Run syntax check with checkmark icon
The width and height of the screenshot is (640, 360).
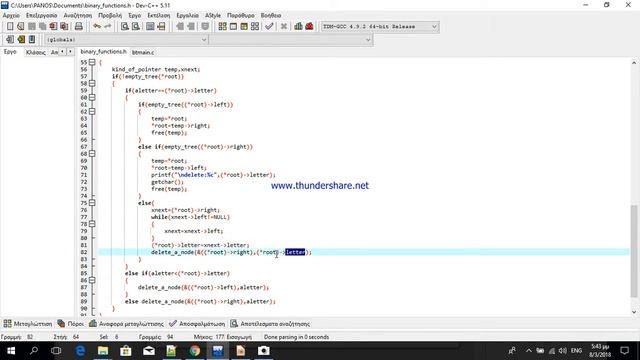[269, 27]
